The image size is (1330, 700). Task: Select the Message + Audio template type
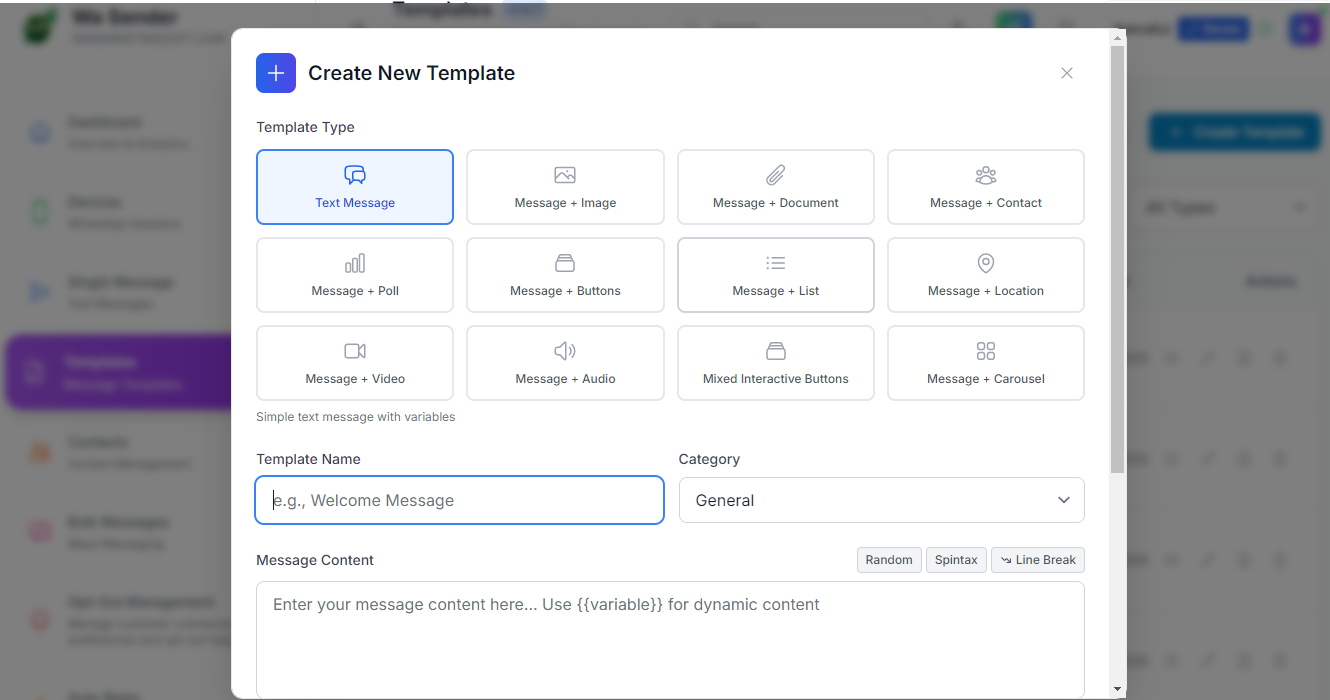click(565, 363)
